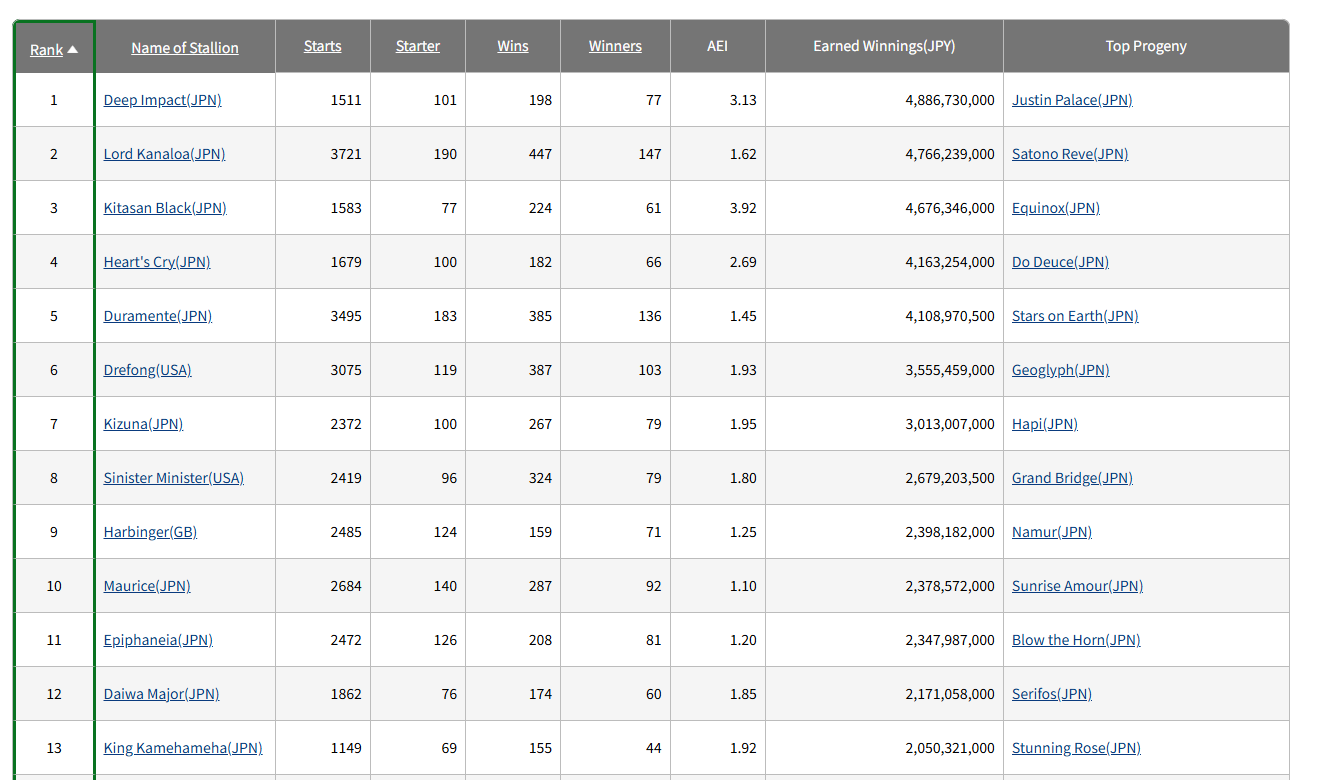Open Kitasan Black(JPN) stallion link
This screenshot has width=1322, height=780.
point(165,208)
